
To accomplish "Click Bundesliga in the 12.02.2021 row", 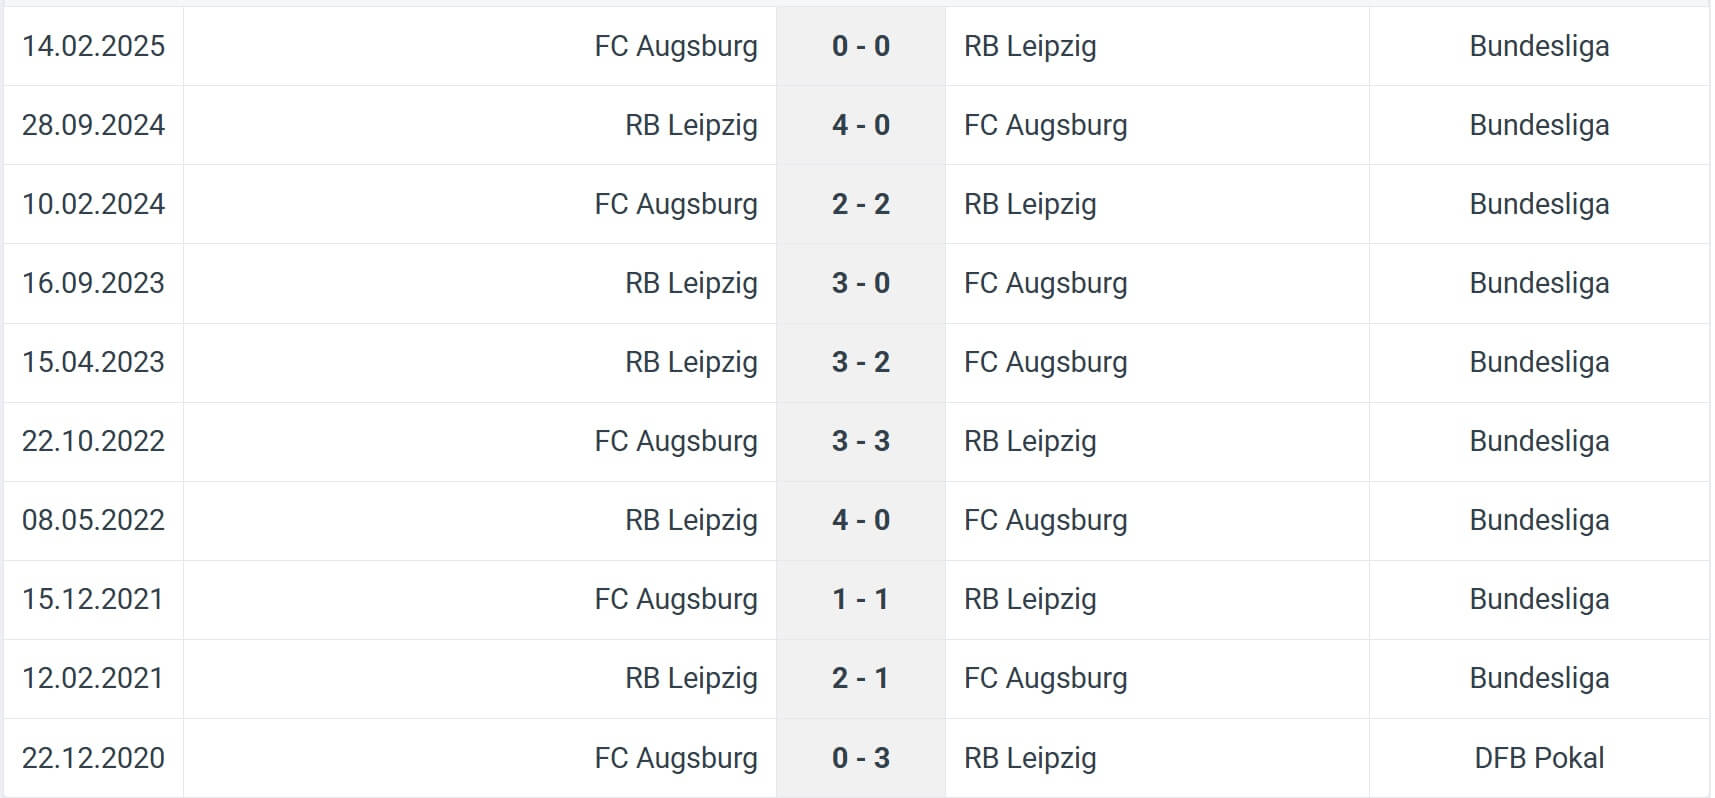I will click(x=1539, y=678).
